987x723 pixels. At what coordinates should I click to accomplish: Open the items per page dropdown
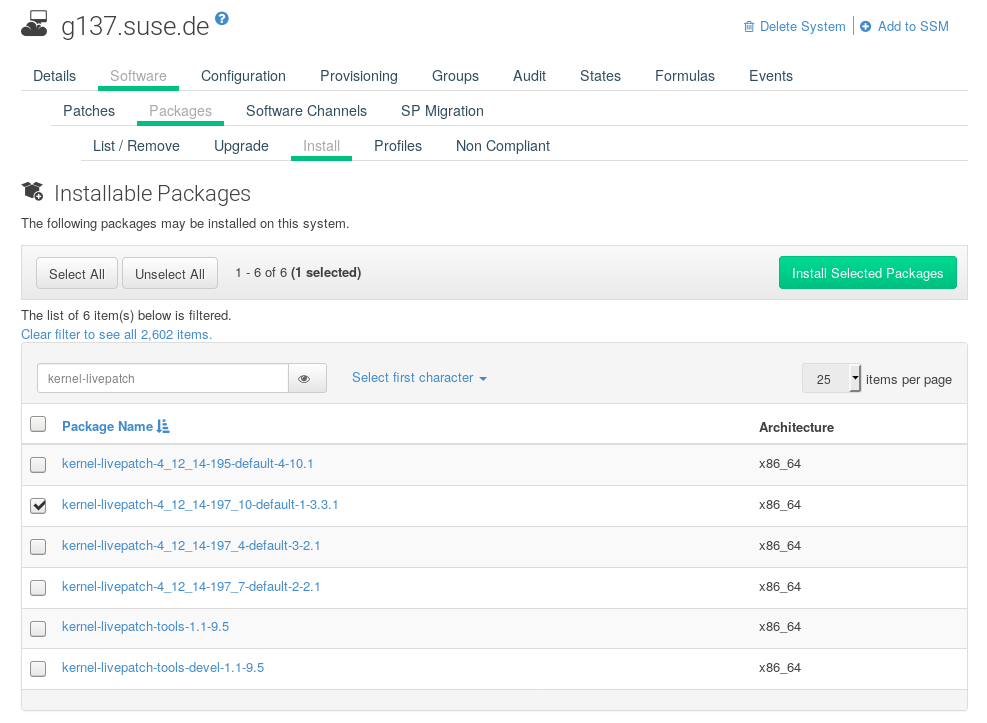point(828,378)
